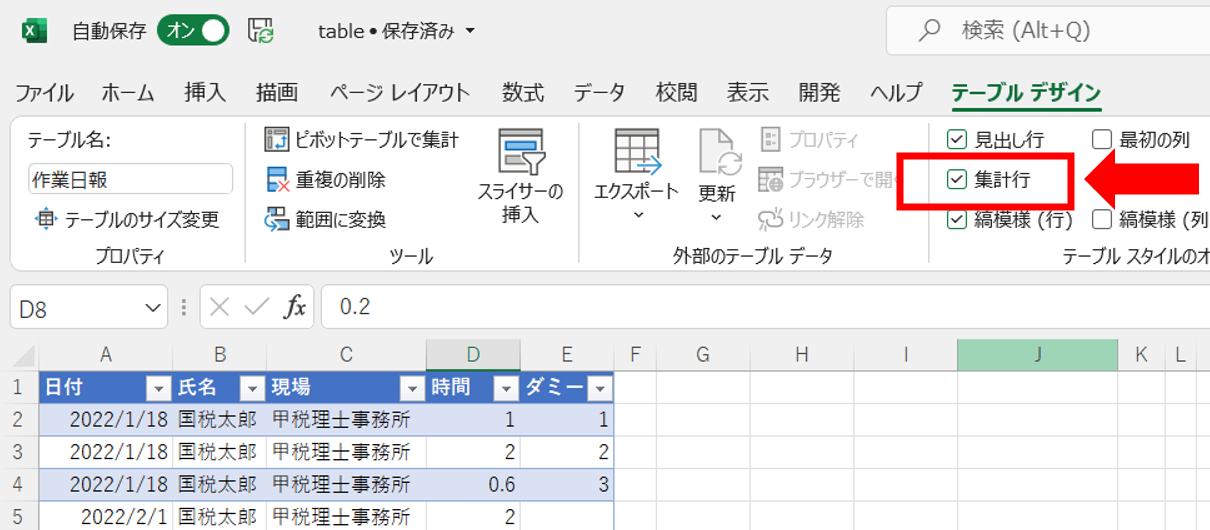Switch to the 挿入 ribbon tab
The height and width of the screenshot is (530, 1210).
click(205, 93)
